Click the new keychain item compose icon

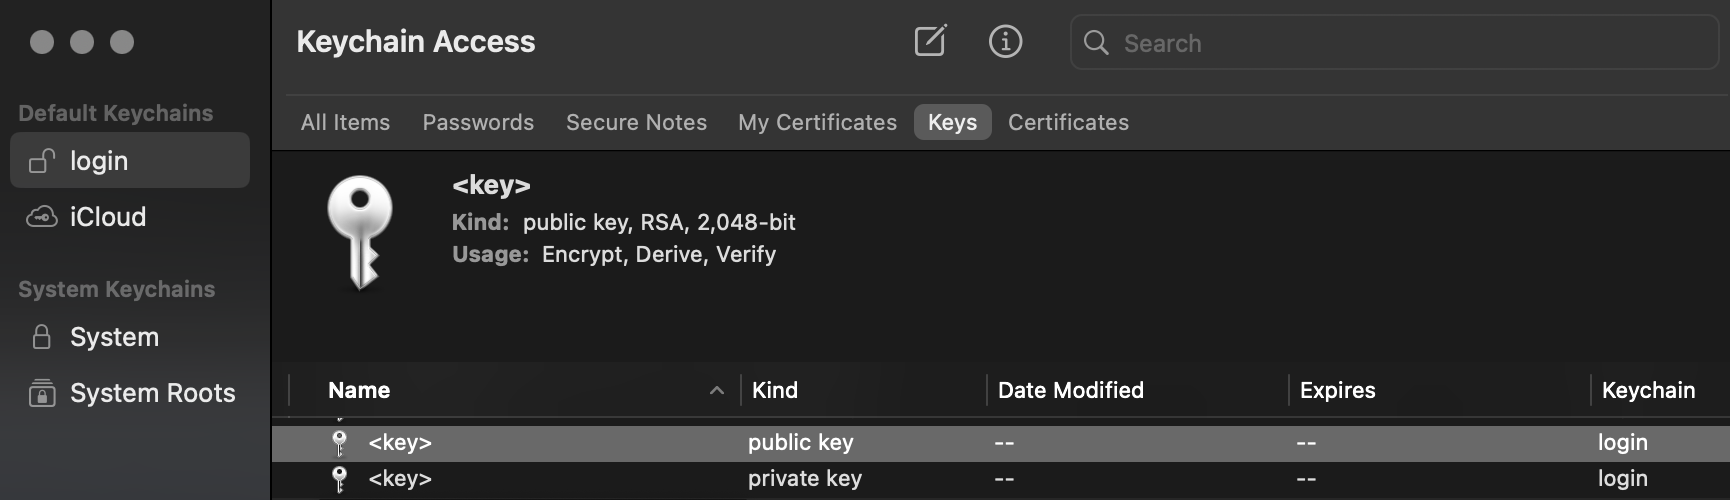pyautogui.click(x=930, y=41)
